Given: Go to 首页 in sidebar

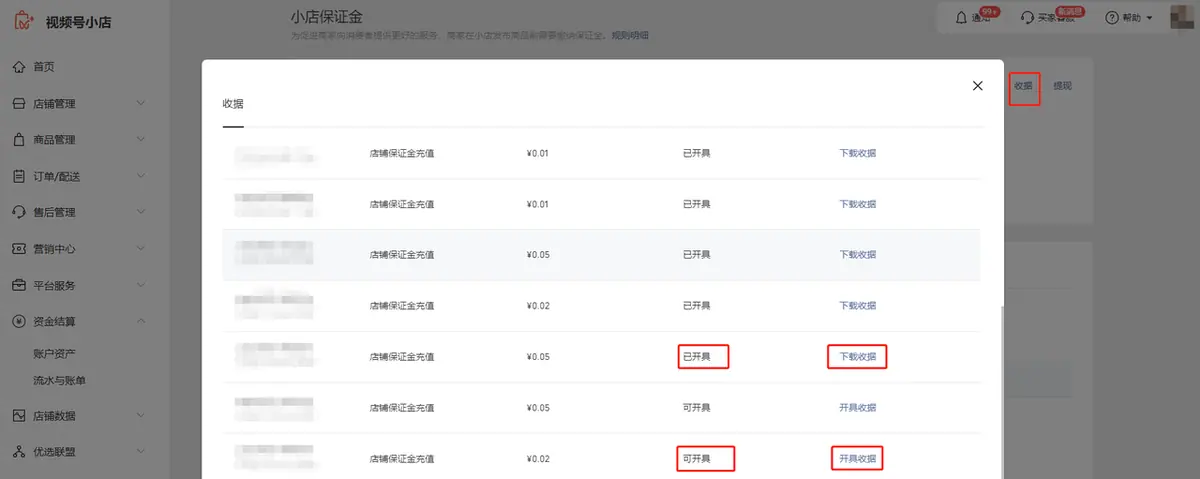Looking at the screenshot, I should (x=43, y=67).
